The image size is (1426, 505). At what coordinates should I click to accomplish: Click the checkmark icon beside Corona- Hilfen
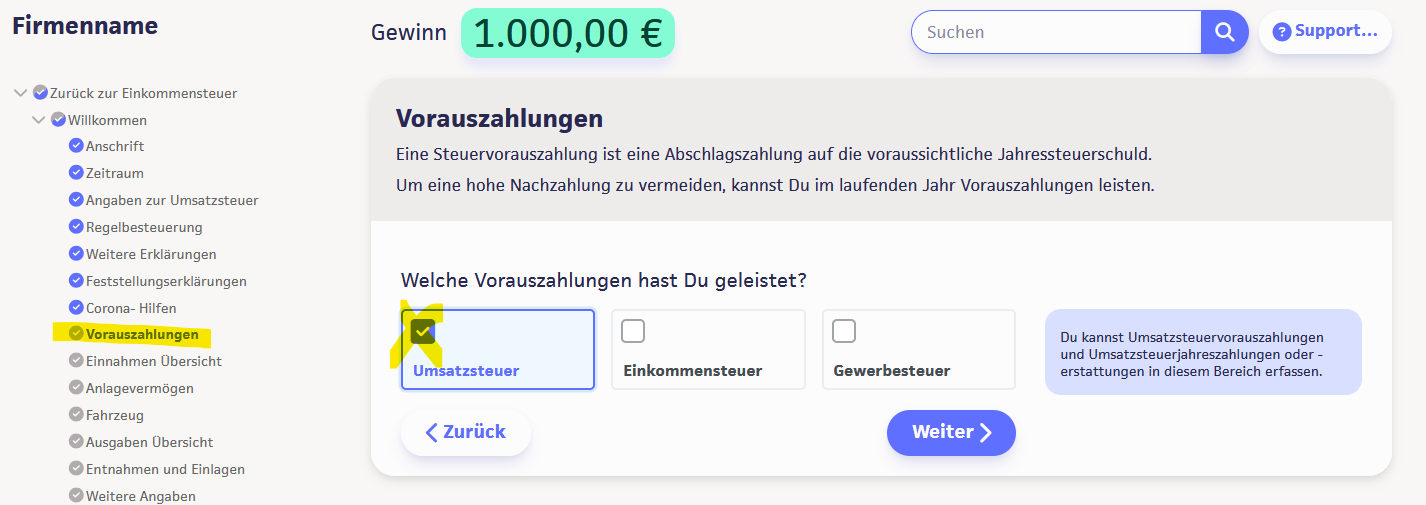pos(76,308)
